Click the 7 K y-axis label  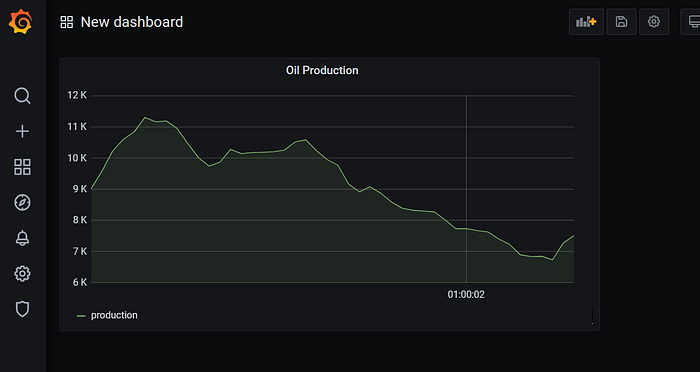click(79, 251)
